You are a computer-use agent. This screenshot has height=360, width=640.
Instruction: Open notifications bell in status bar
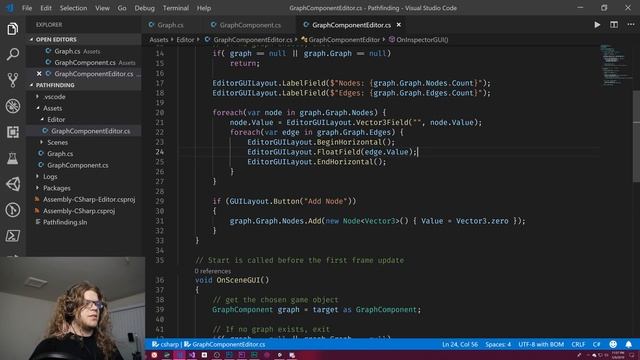pos(629,344)
